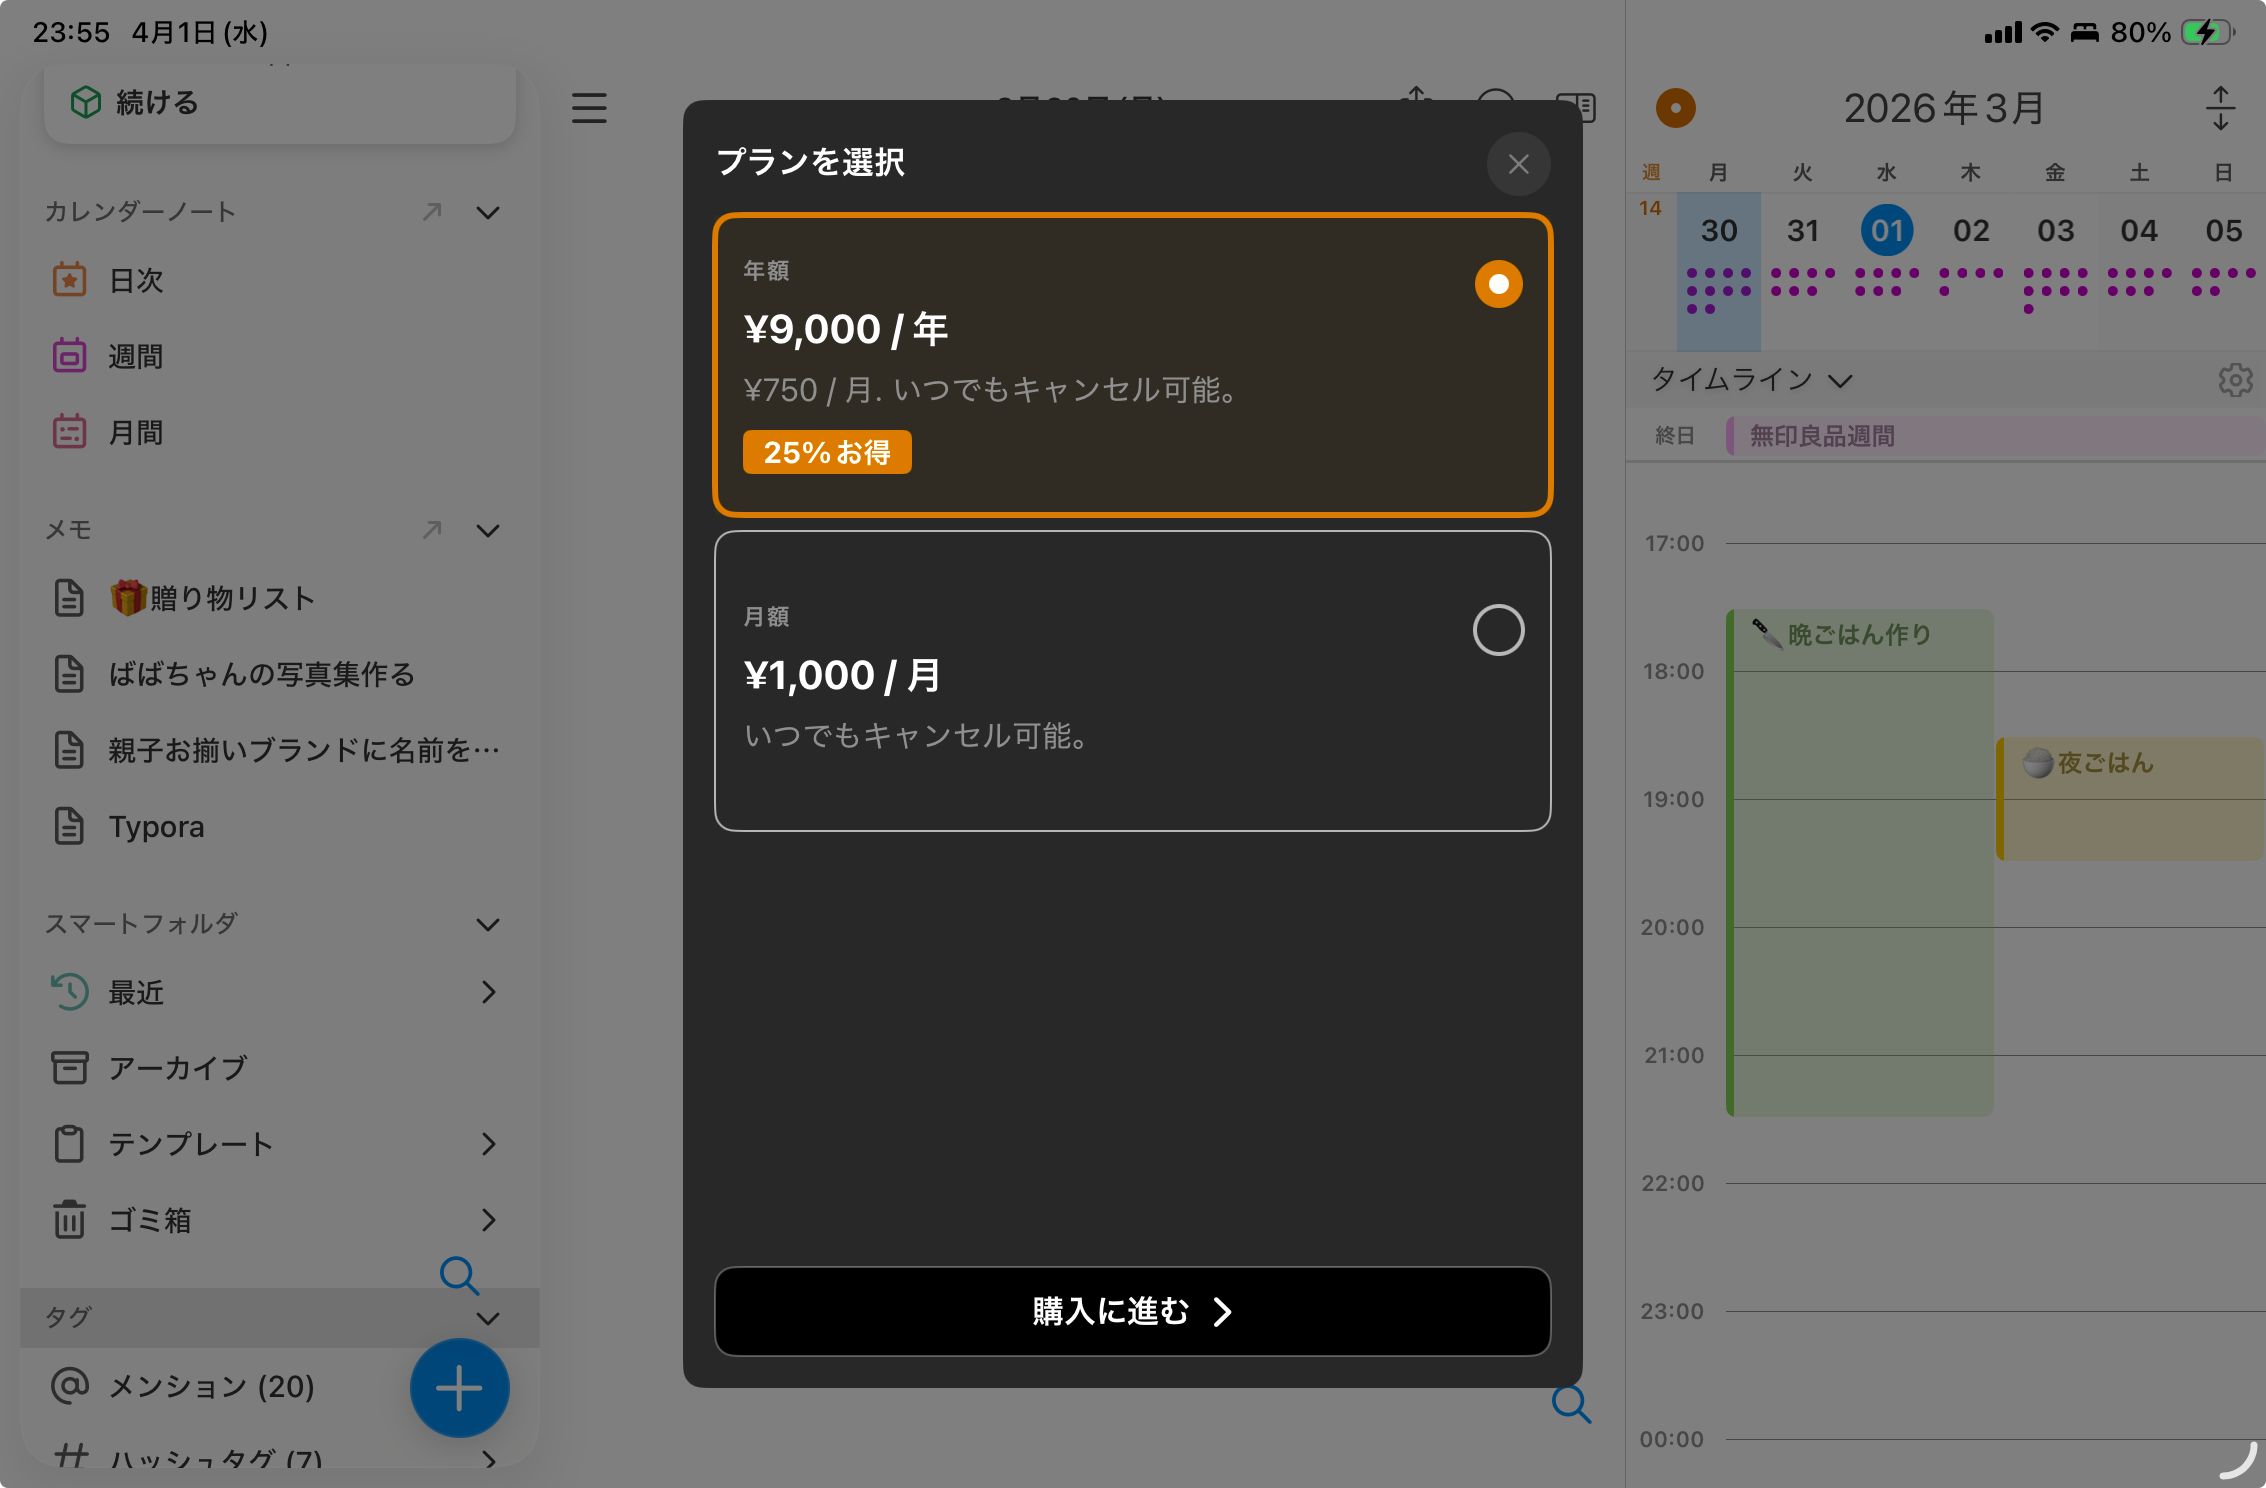Click the orange today dot icon in calendar
Viewport: 2266px width, 1488px height.
[1675, 108]
